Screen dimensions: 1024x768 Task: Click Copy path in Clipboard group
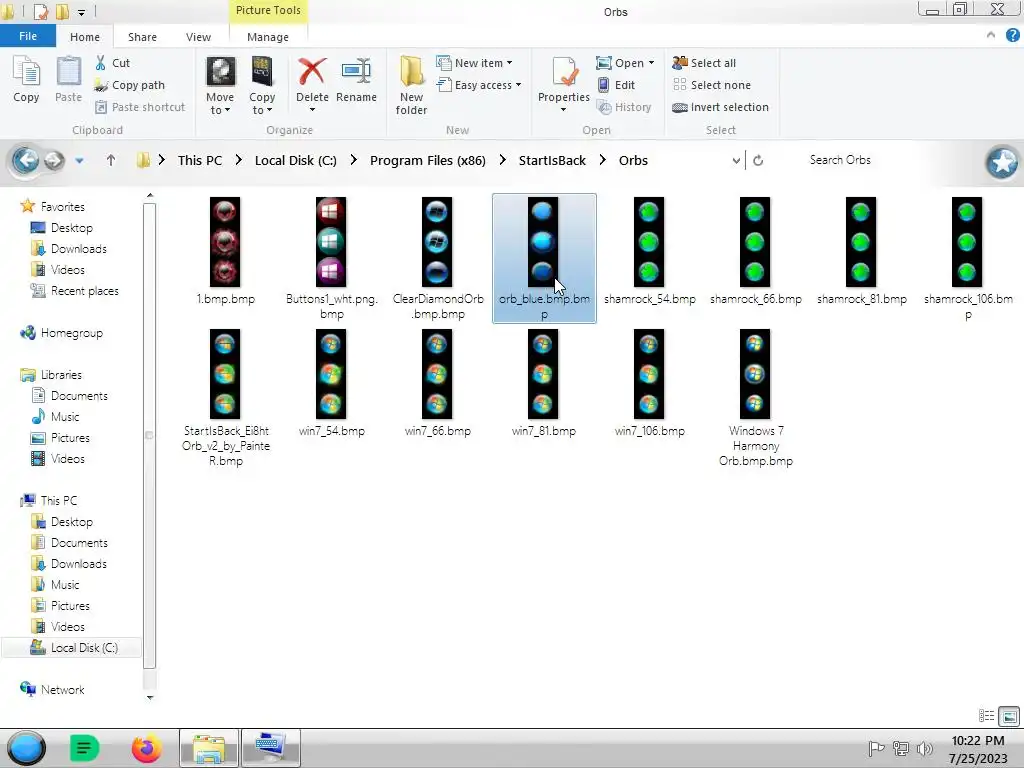click(x=129, y=85)
